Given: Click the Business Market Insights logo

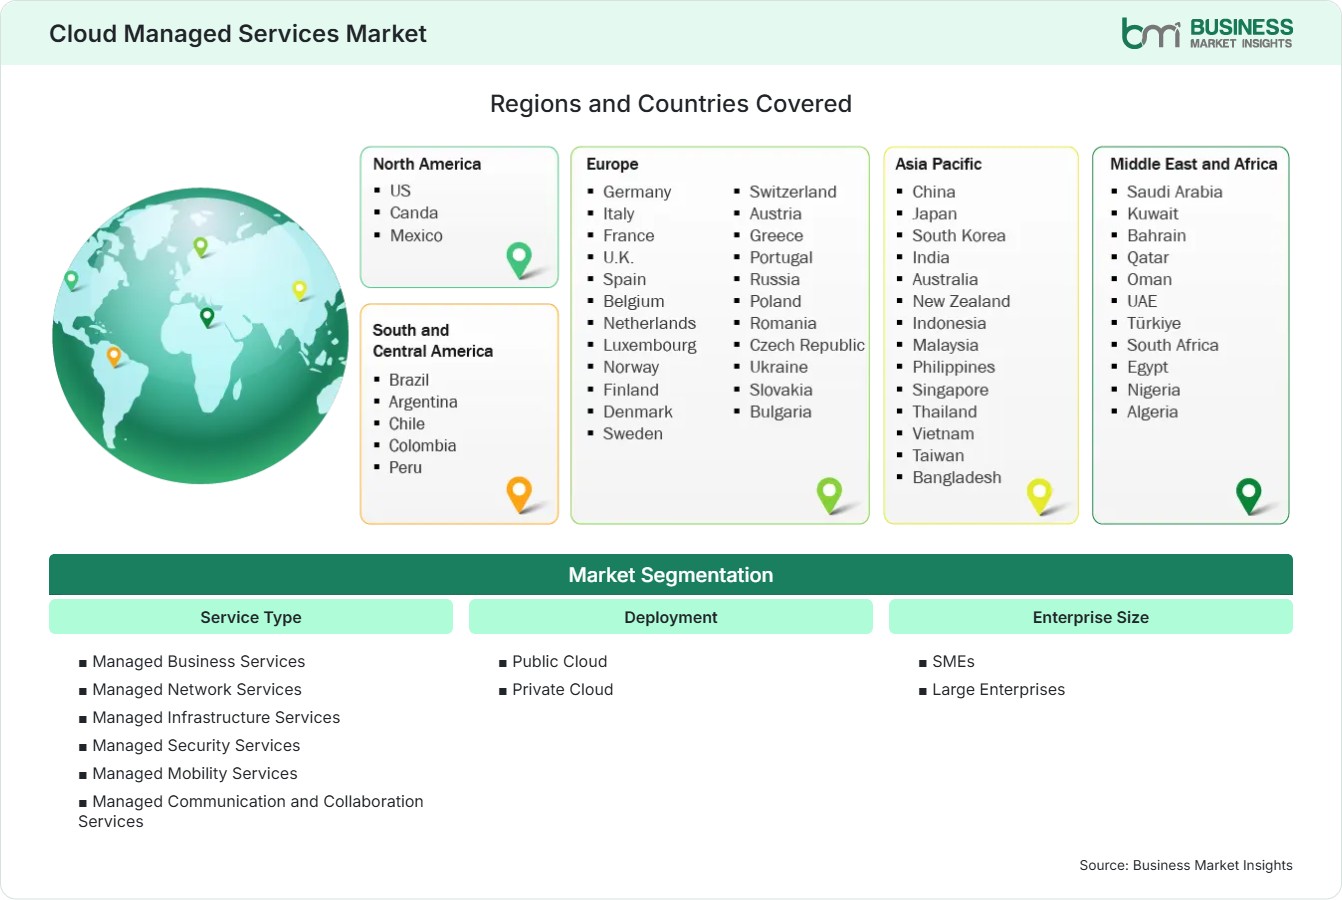Looking at the screenshot, I should coord(1207,33).
